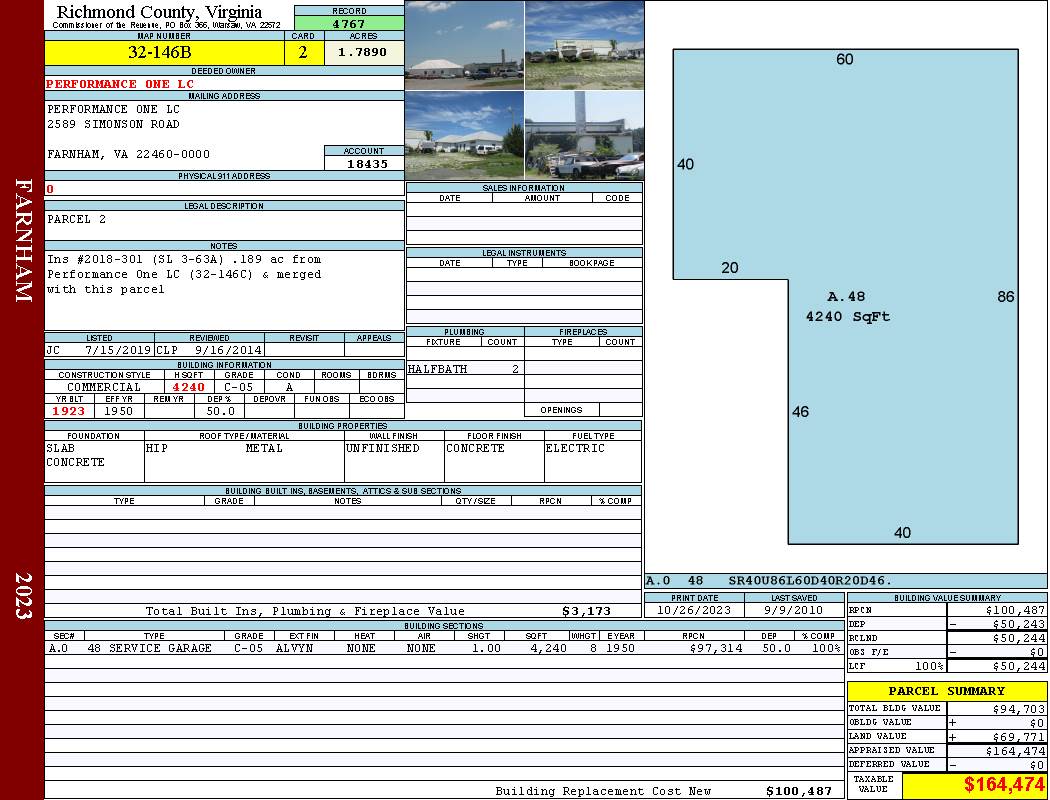1050x800 pixels.
Task: Click the blue building sketch footprint
Action: pyautogui.click(x=900, y=250)
